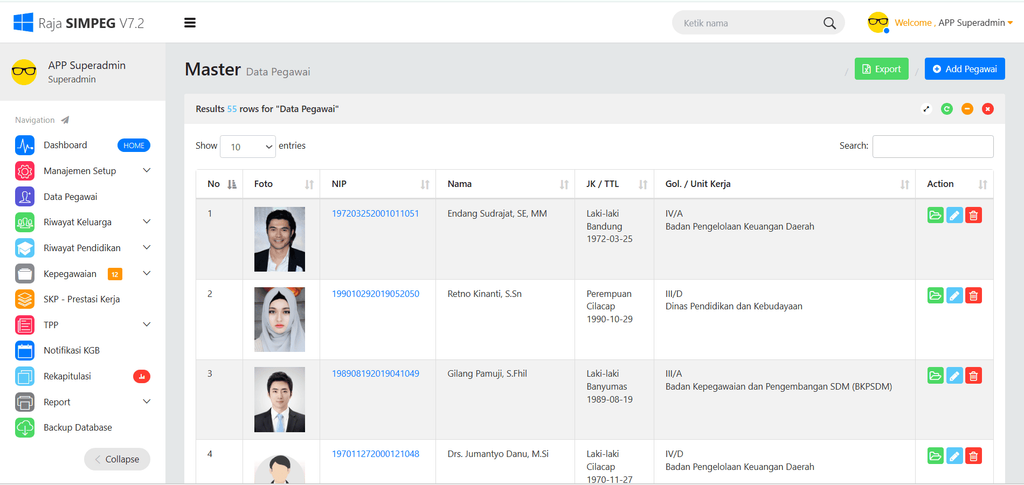1024x485 pixels.
Task: Click the Riwayat Pendidikan graduation icon
Action: click(x=25, y=248)
